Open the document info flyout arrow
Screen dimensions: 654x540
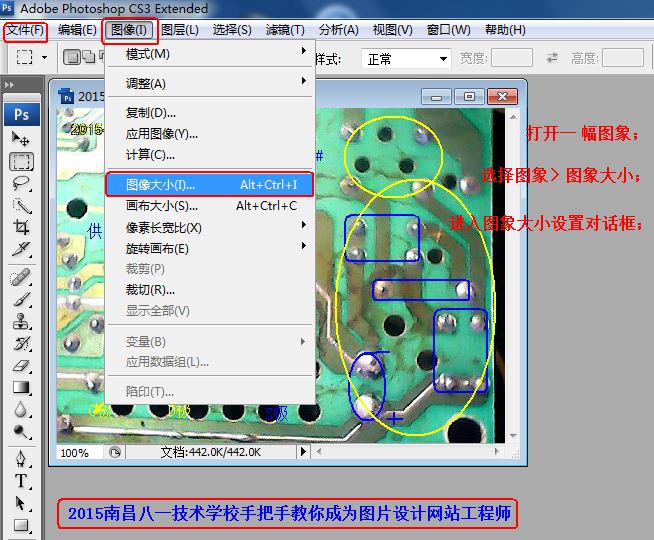pyautogui.click(x=303, y=451)
